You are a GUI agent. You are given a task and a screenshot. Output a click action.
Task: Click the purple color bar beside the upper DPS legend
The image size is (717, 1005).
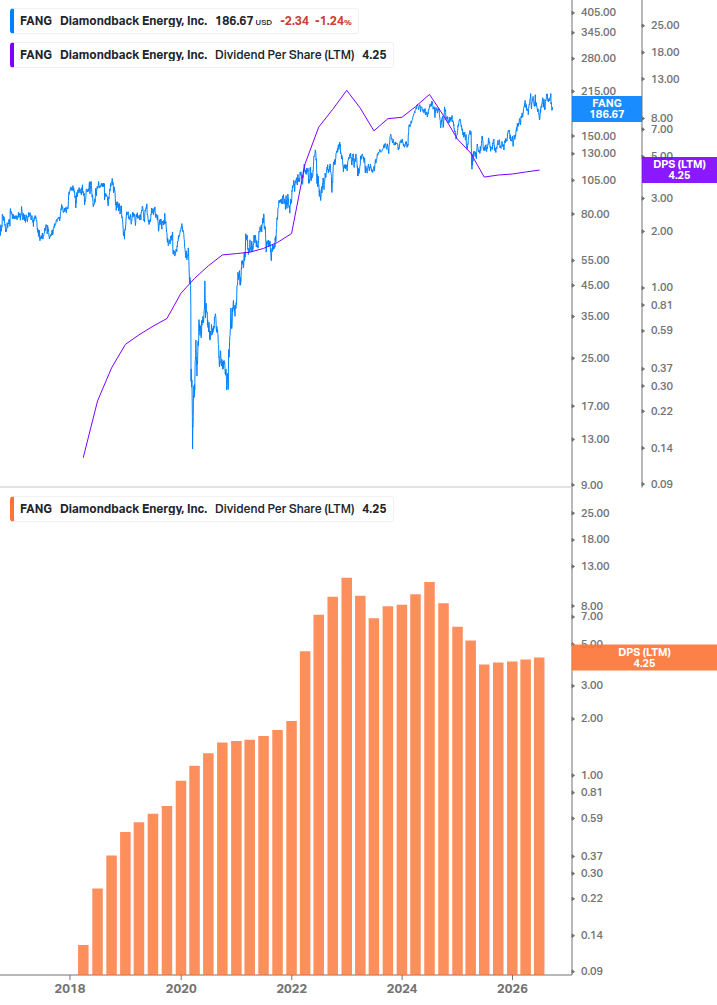[12, 55]
